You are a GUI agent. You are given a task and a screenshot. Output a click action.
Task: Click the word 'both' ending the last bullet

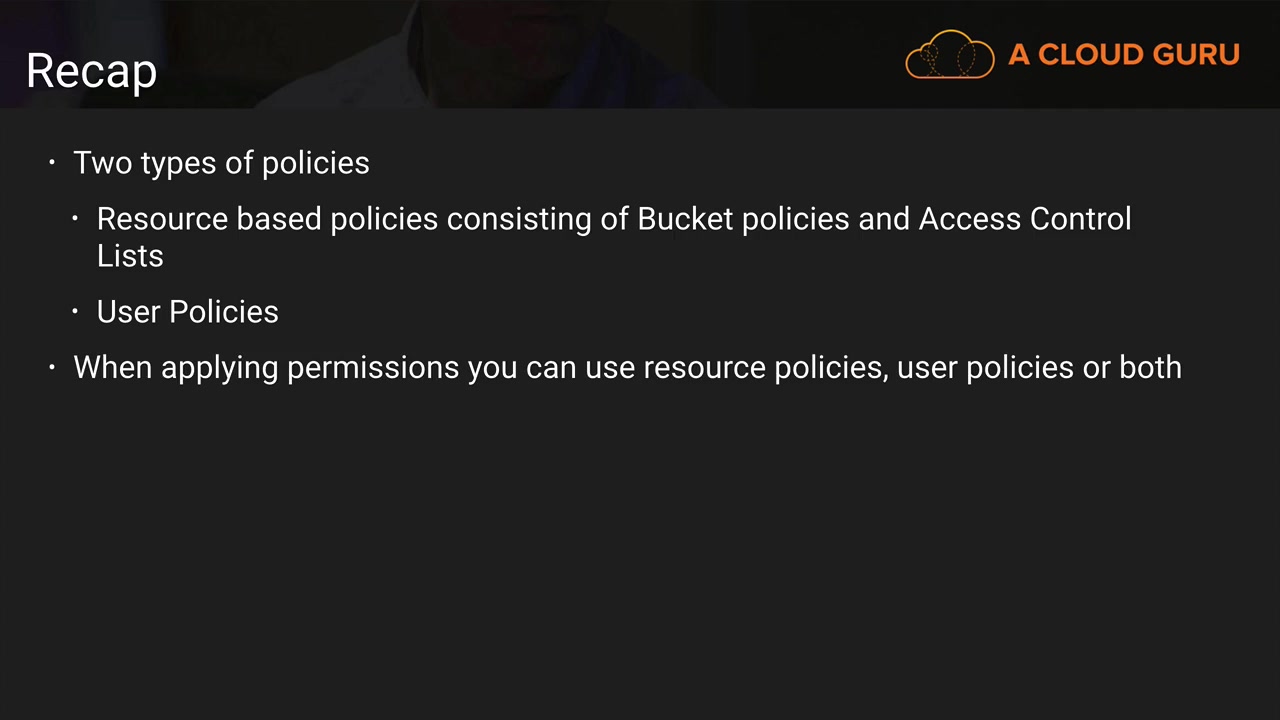[1150, 368]
